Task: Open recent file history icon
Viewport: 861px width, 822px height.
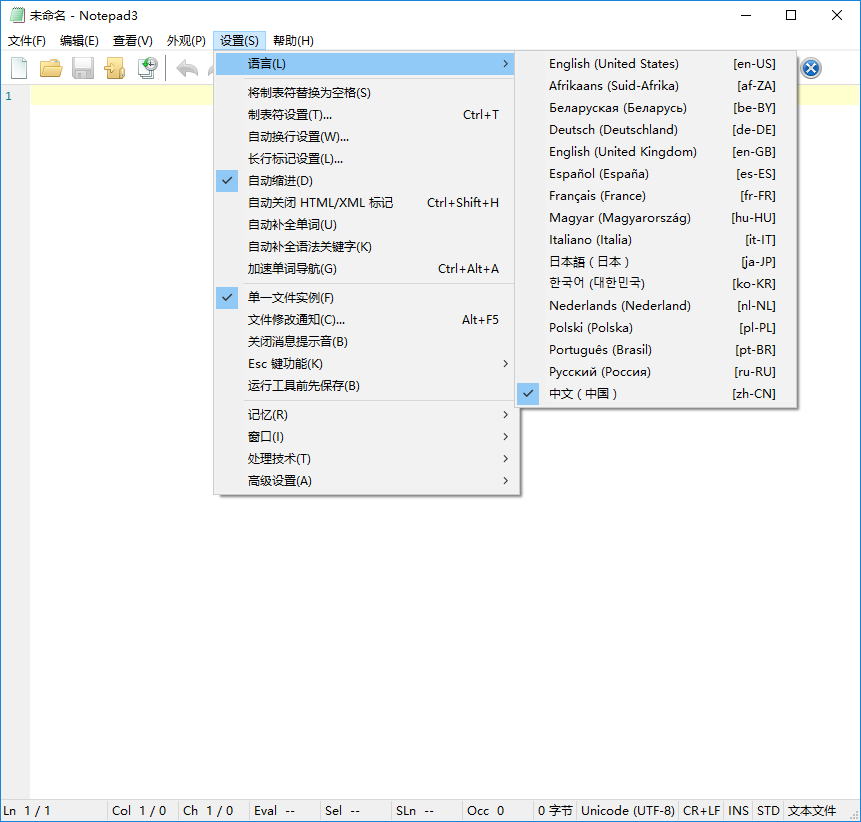Action: tap(148, 68)
